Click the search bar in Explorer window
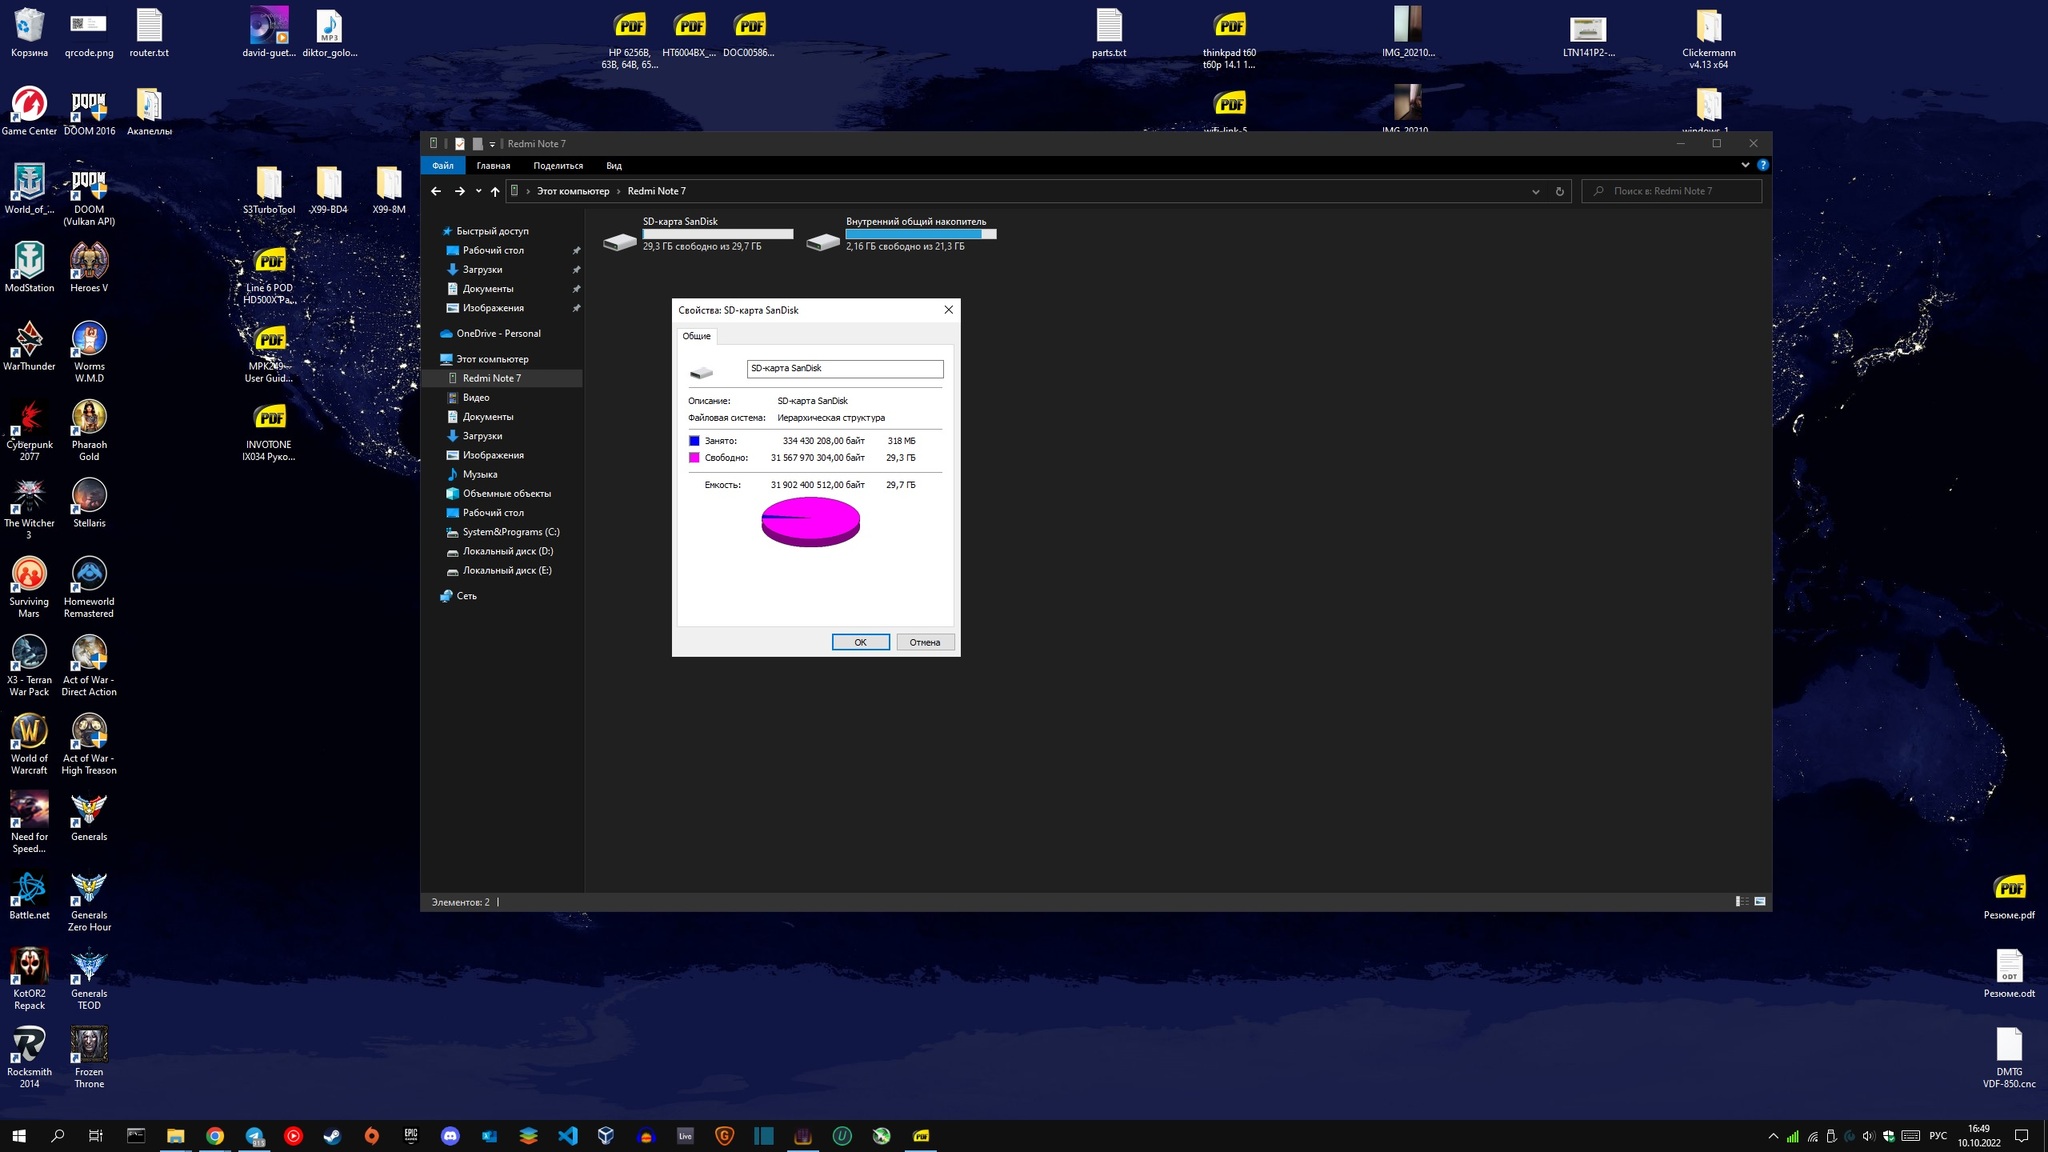 tap(1672, 190)
